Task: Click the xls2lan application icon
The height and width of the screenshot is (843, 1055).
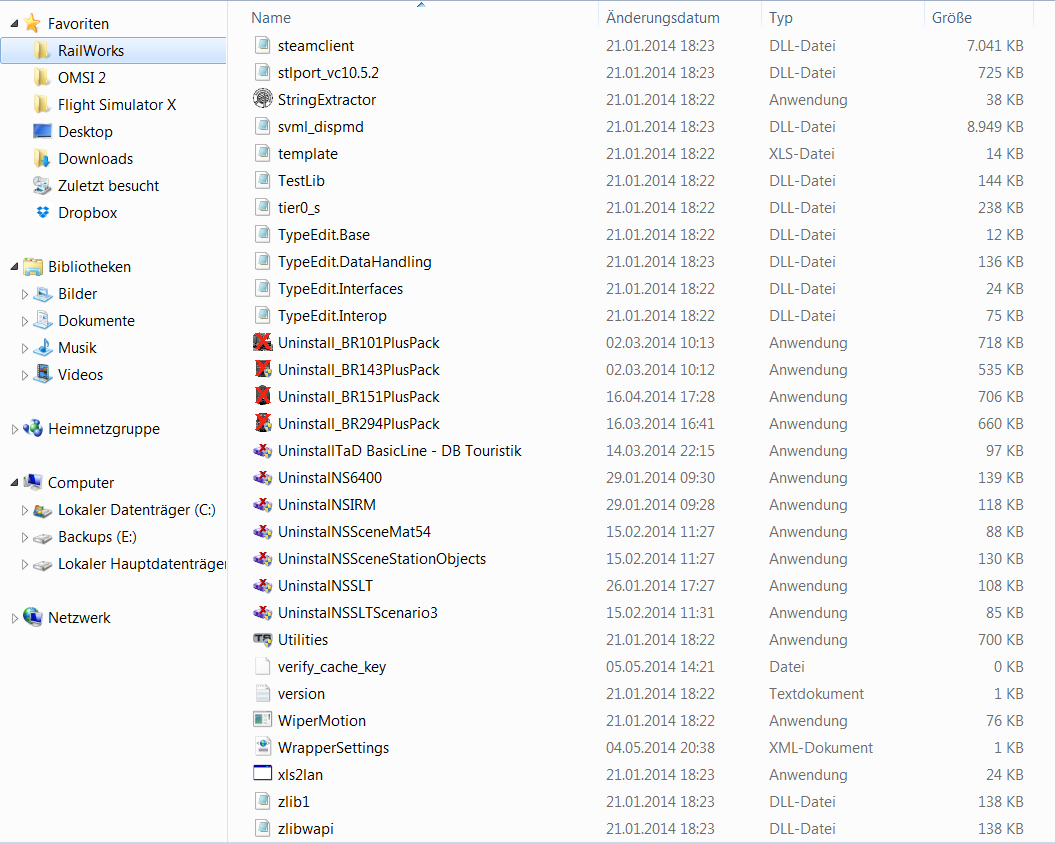Action: [x=262, y=773]
